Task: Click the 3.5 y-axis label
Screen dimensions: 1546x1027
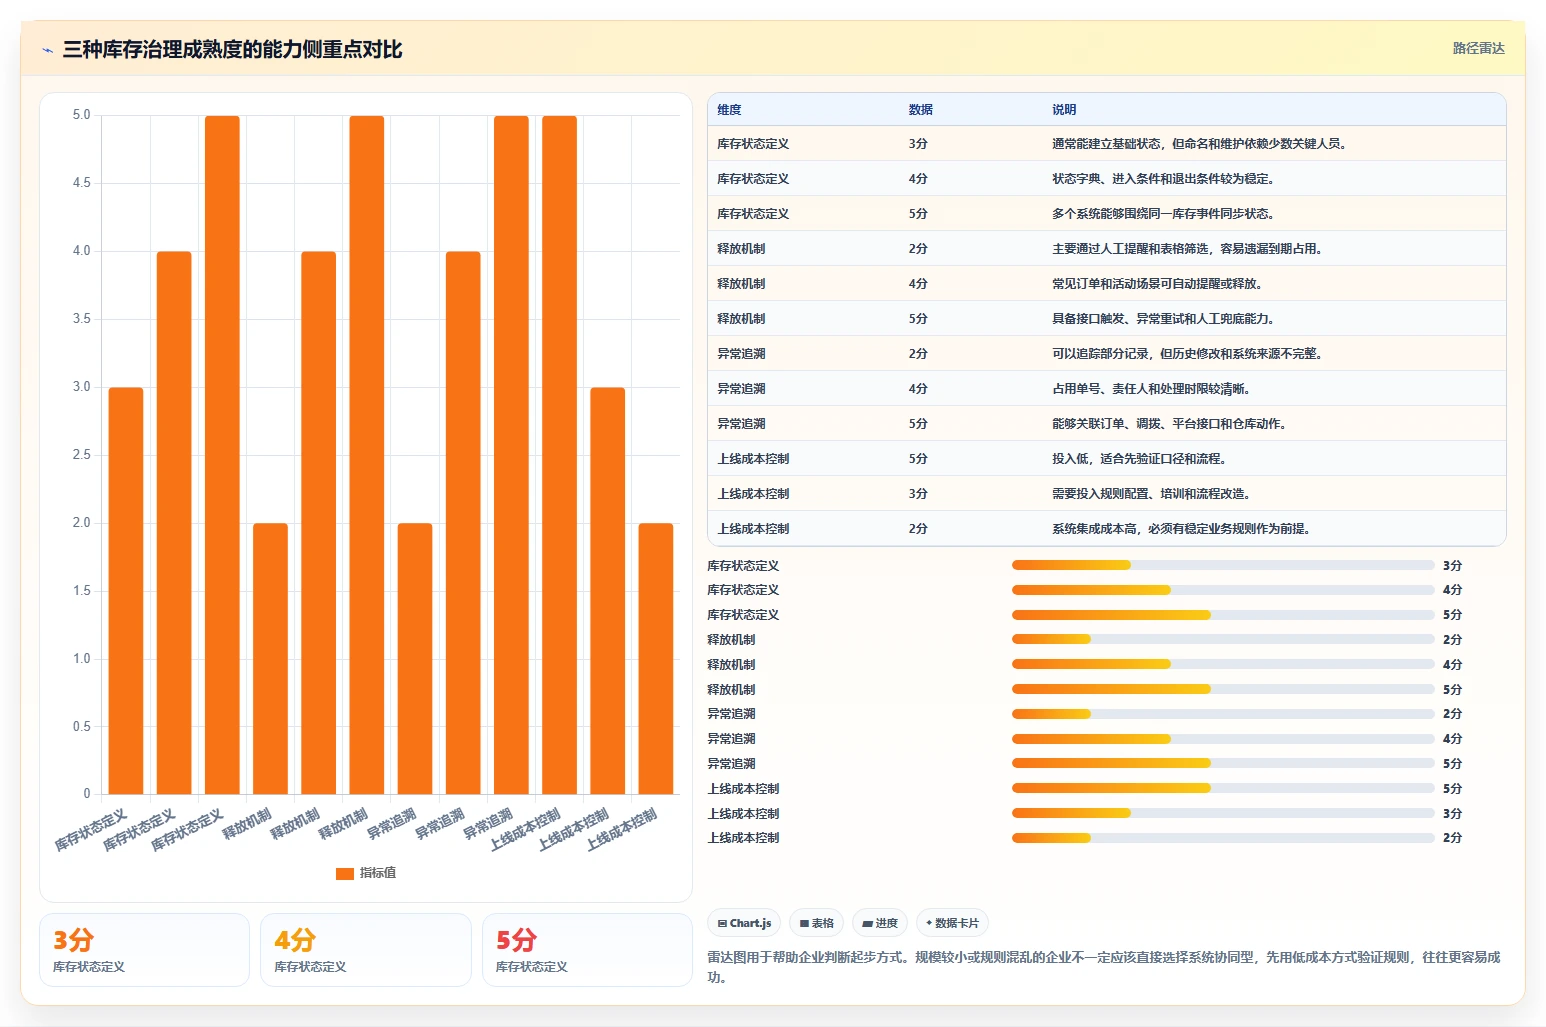Action: 81,319
